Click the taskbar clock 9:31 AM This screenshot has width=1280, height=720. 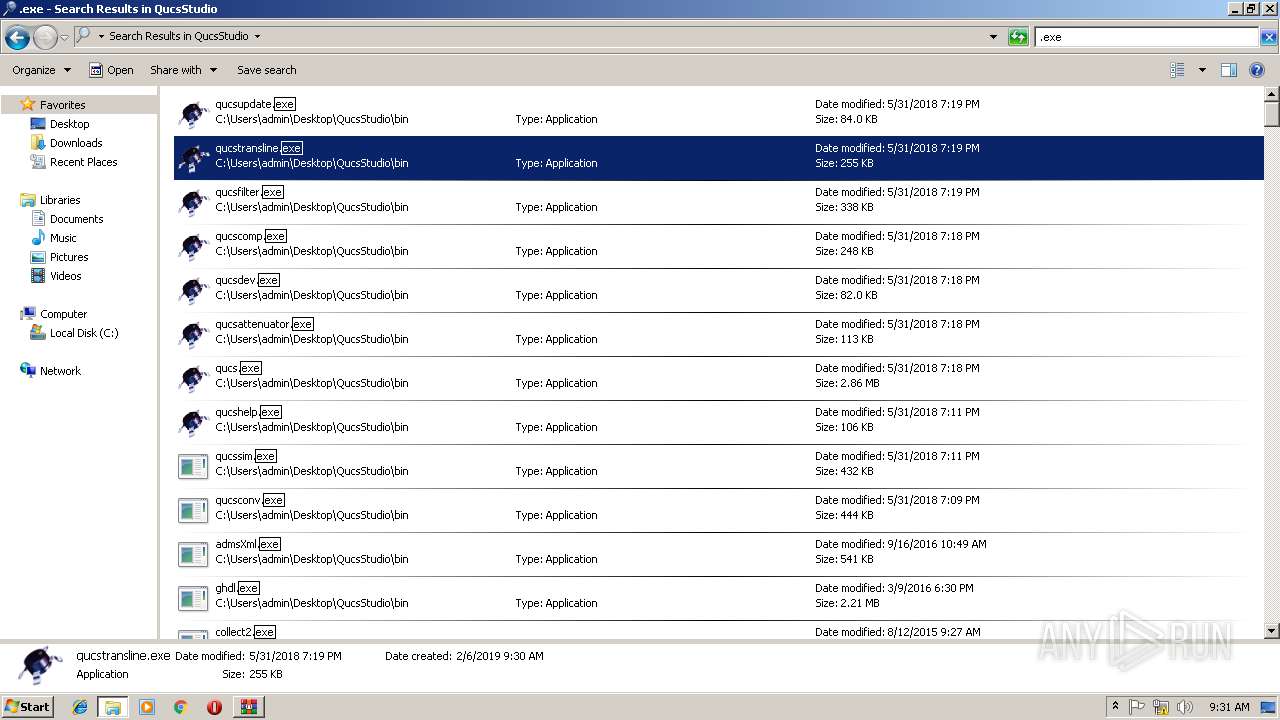(x=1229, y=706)
